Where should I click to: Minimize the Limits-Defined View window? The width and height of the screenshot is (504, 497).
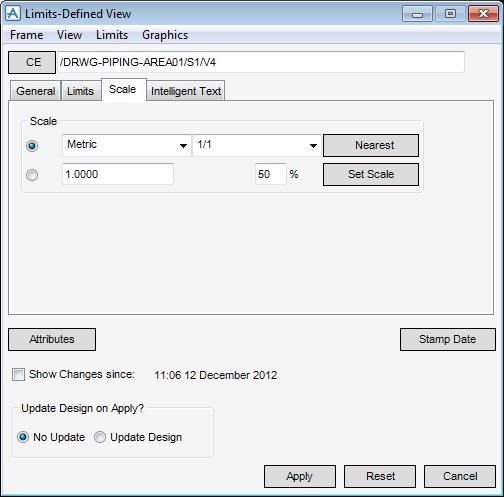pos(417,14)
